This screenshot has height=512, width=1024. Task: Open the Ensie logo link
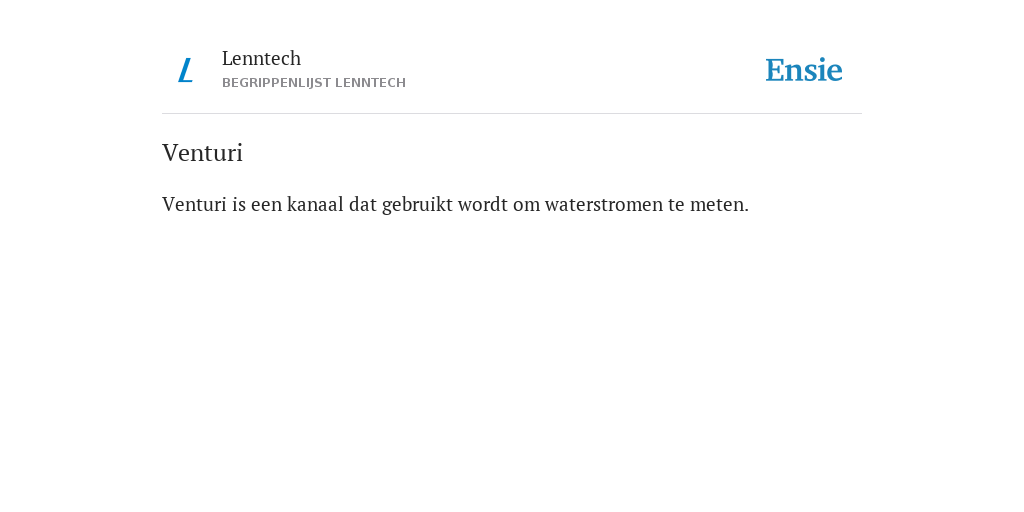click(804, 70)
